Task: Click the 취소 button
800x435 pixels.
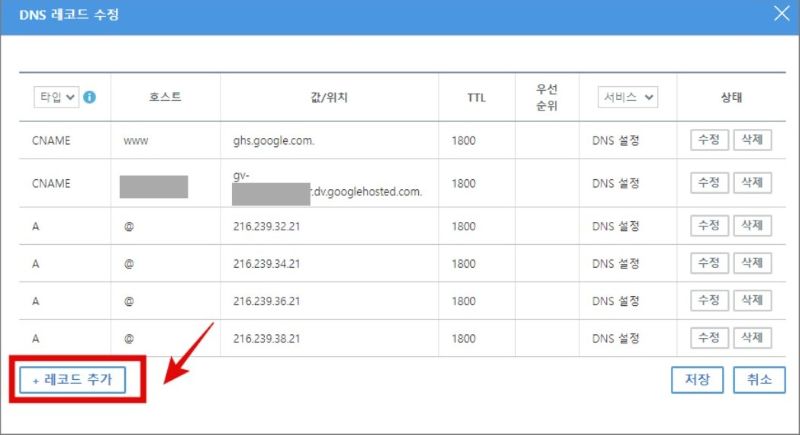Action: tap(759, 380)
